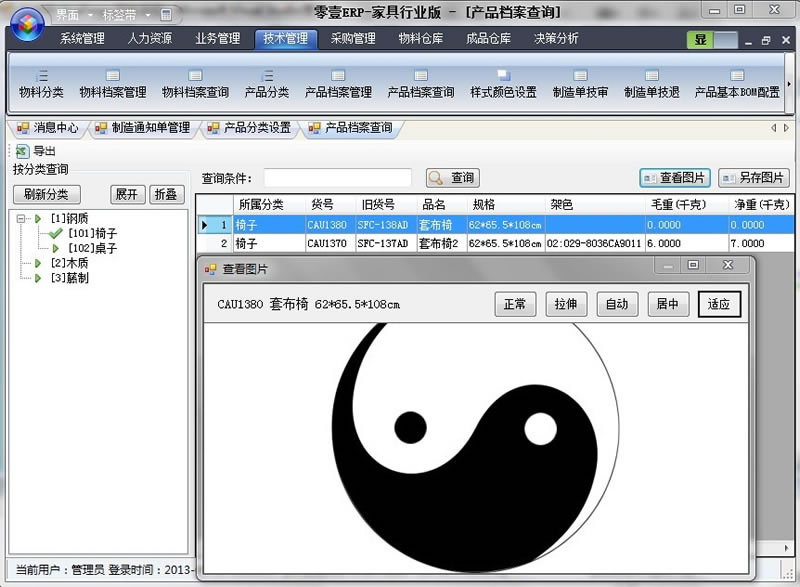Image resolution: width=800 pixels, height=587 pixels.
Task: Select the 技术管理 menu tab
Action: pyautogui.click(x=286, y=39)
